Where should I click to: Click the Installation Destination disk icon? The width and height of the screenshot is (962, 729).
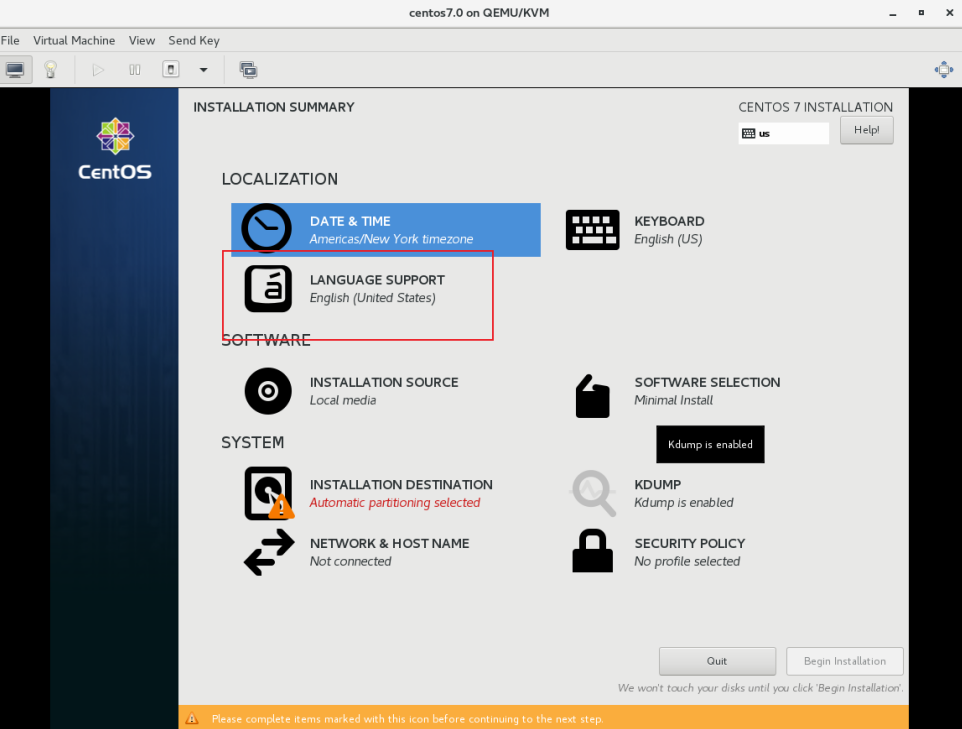269,493
